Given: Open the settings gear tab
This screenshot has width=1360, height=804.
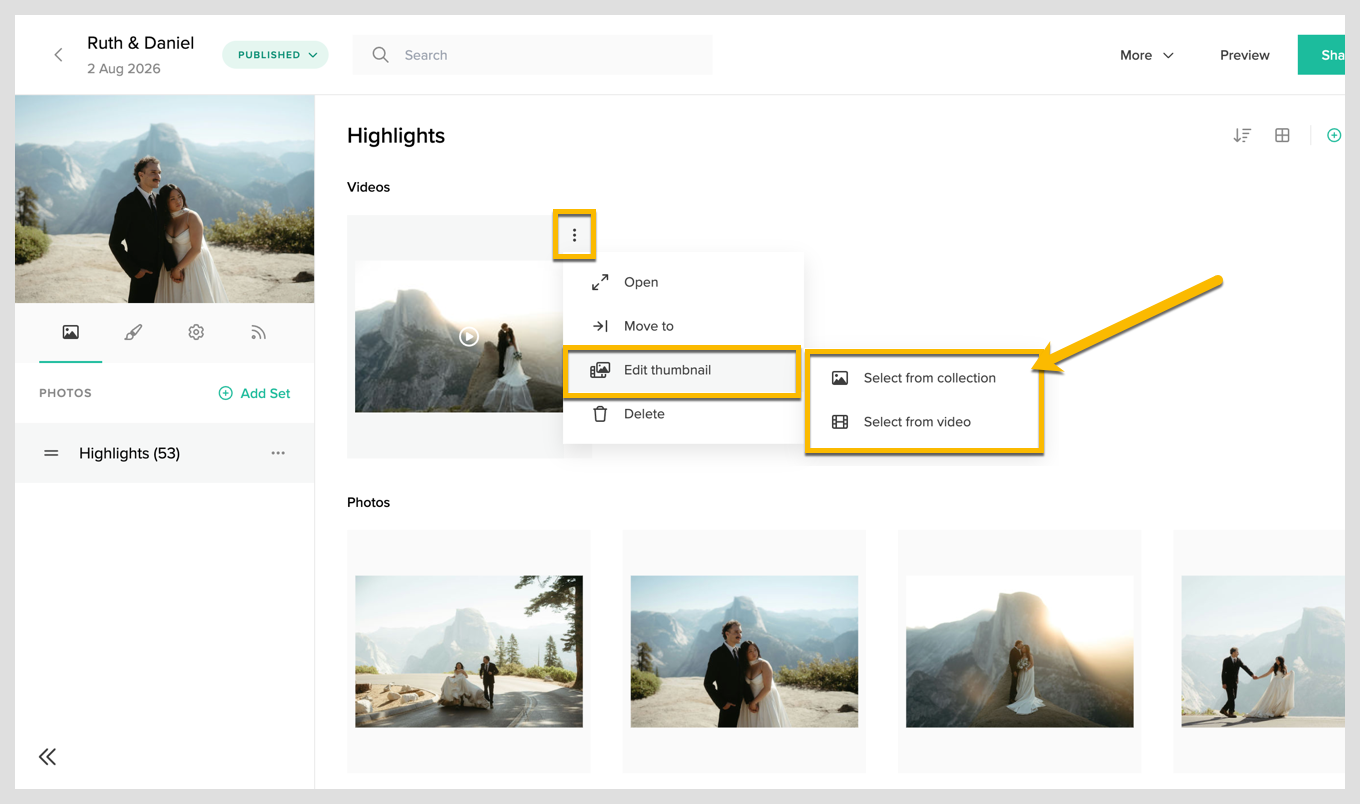Looking at the screenshot, I should point(196,332).
